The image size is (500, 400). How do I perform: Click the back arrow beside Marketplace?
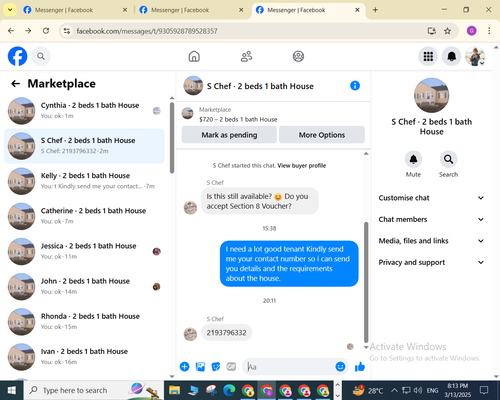[x=15, y=83]
